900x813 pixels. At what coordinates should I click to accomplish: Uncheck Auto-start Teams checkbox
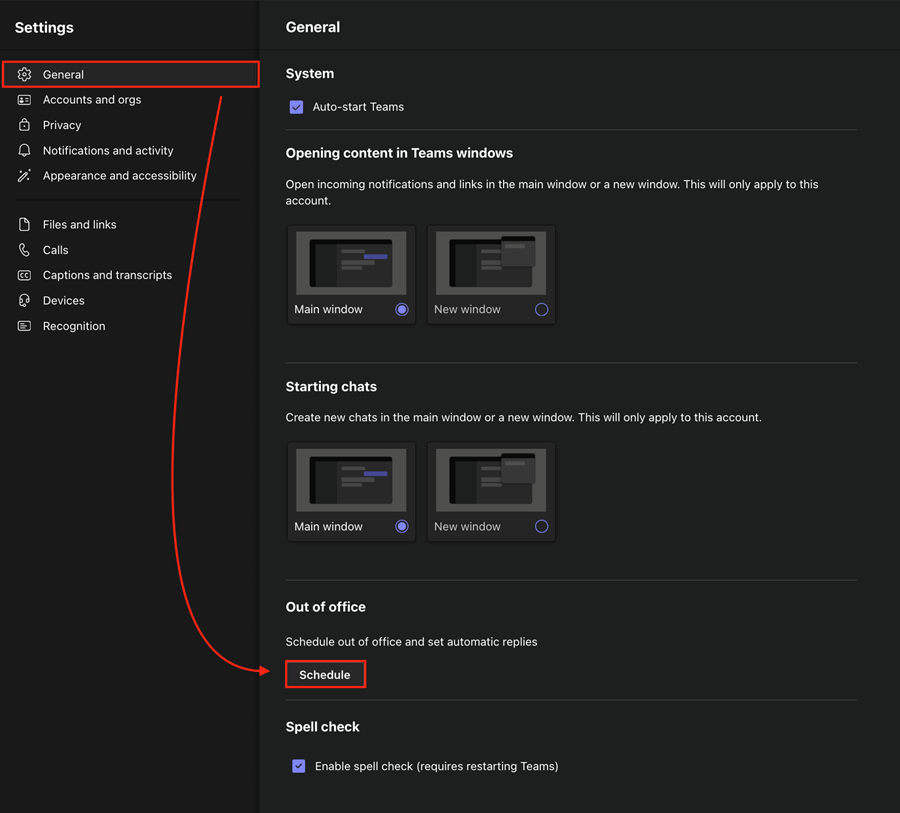point(296,107)
